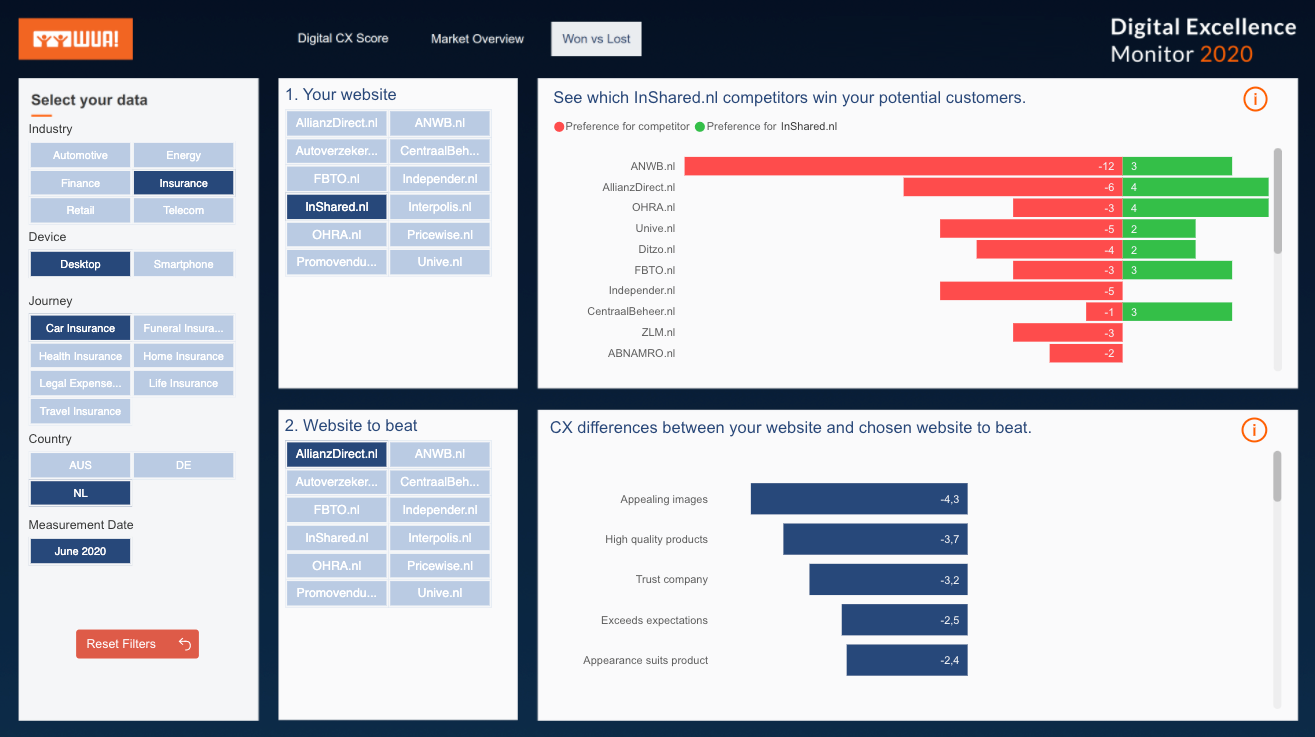The image size is (1315, 737).
Task: Choose Autoverzeker... under Your website
Action: (336, 151)
